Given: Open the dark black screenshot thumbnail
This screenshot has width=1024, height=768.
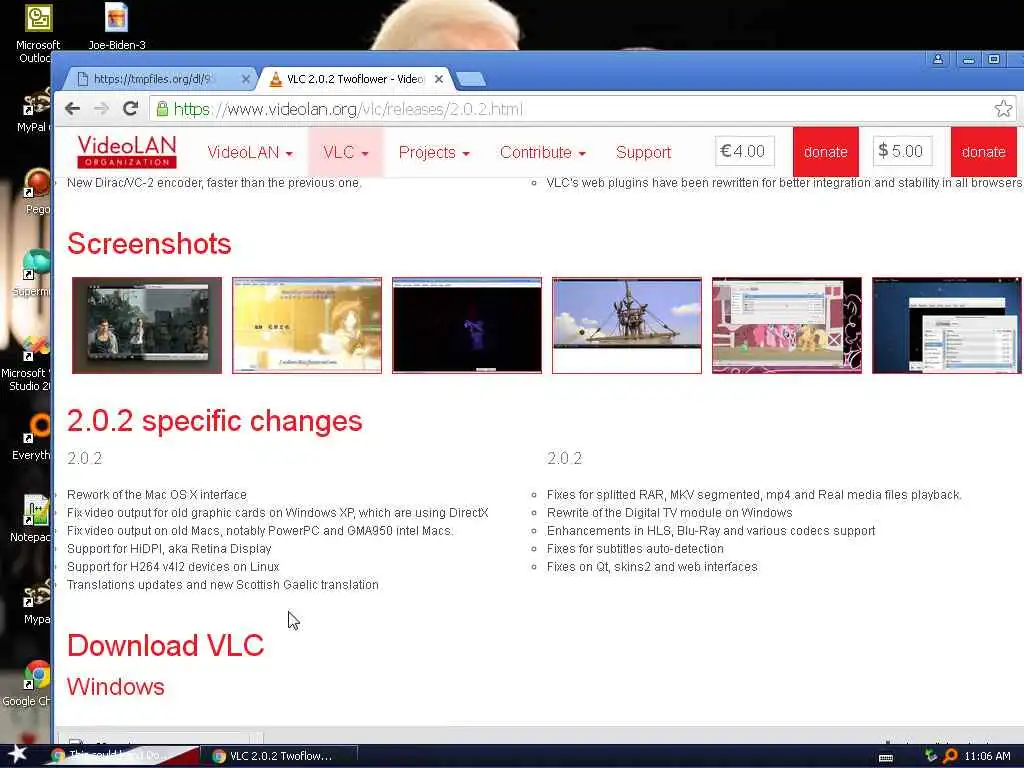Looking at the screenshot, I should tap(467, 325).
